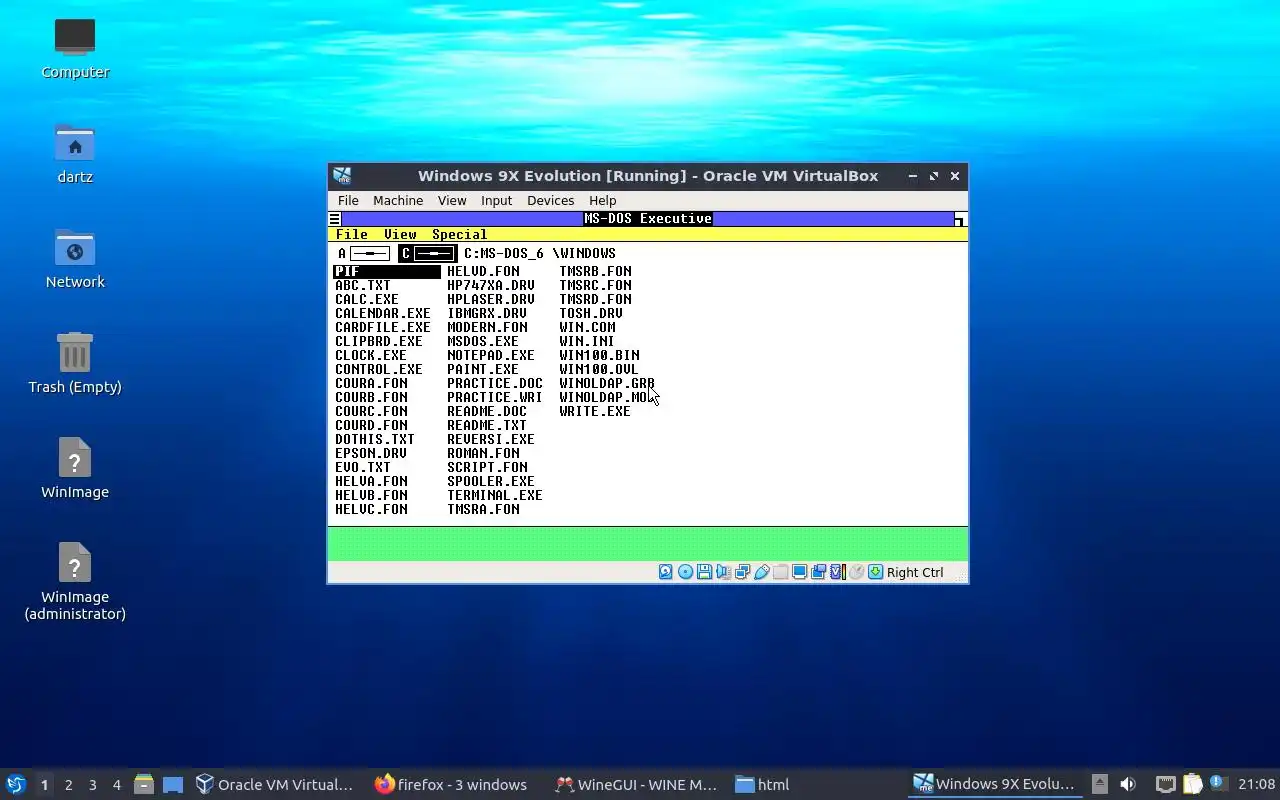The width and height of the screenshot is (1280, 800).
Task: Click the grayed mouse integration icon in status bar
Action: (x=856, y=572)
